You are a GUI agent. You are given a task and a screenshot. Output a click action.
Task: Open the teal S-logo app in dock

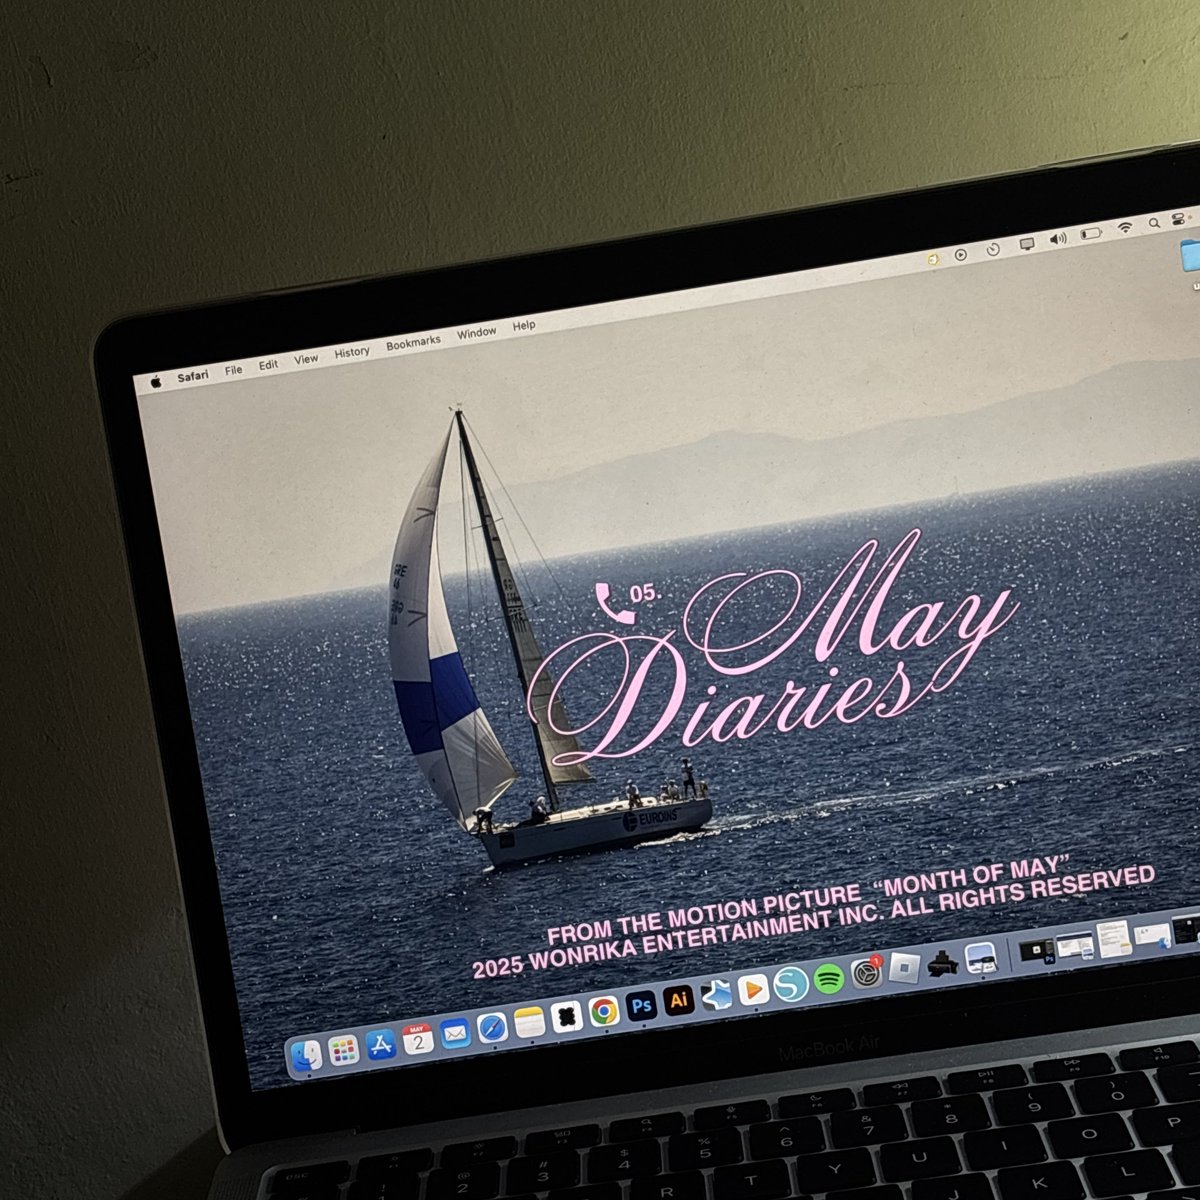(x=790, y=985)
